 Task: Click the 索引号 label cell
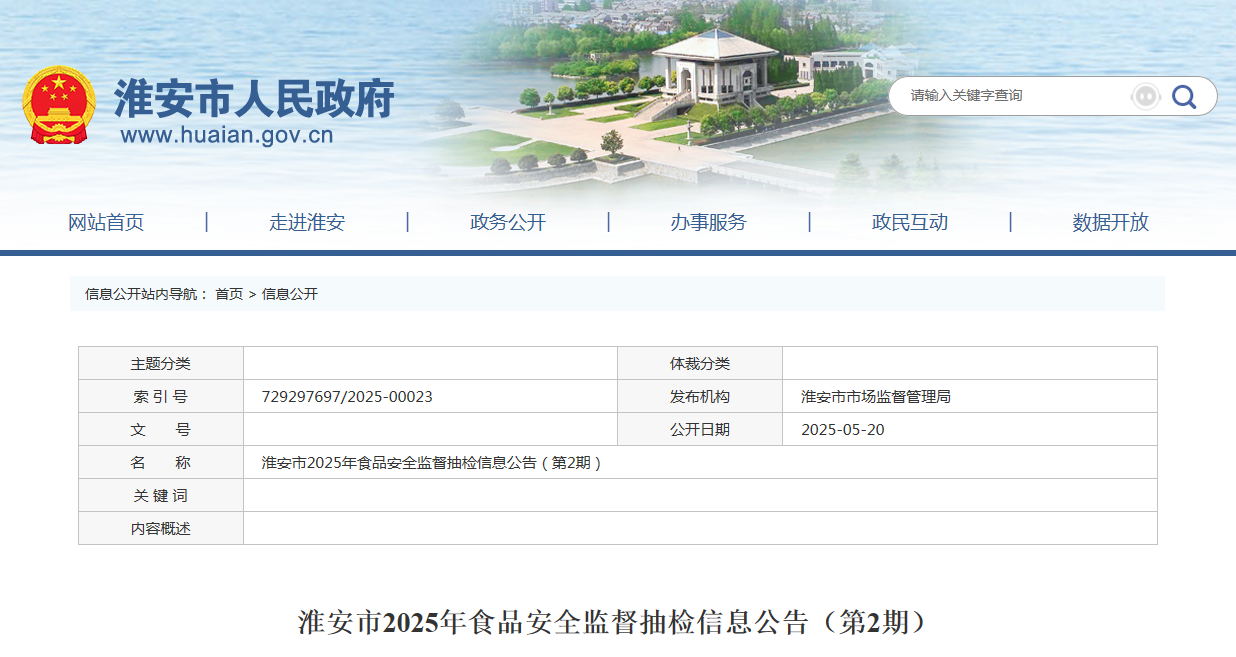coord(161,396)
